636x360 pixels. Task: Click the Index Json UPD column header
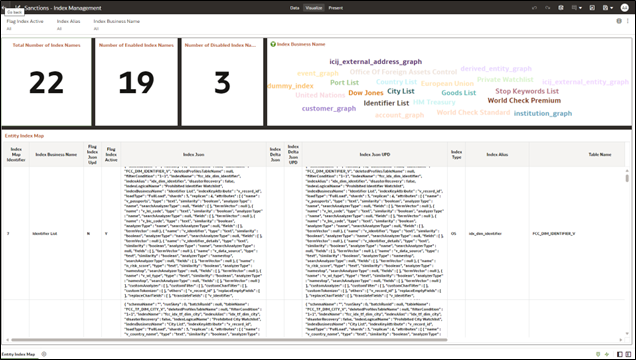pos(375,154)
